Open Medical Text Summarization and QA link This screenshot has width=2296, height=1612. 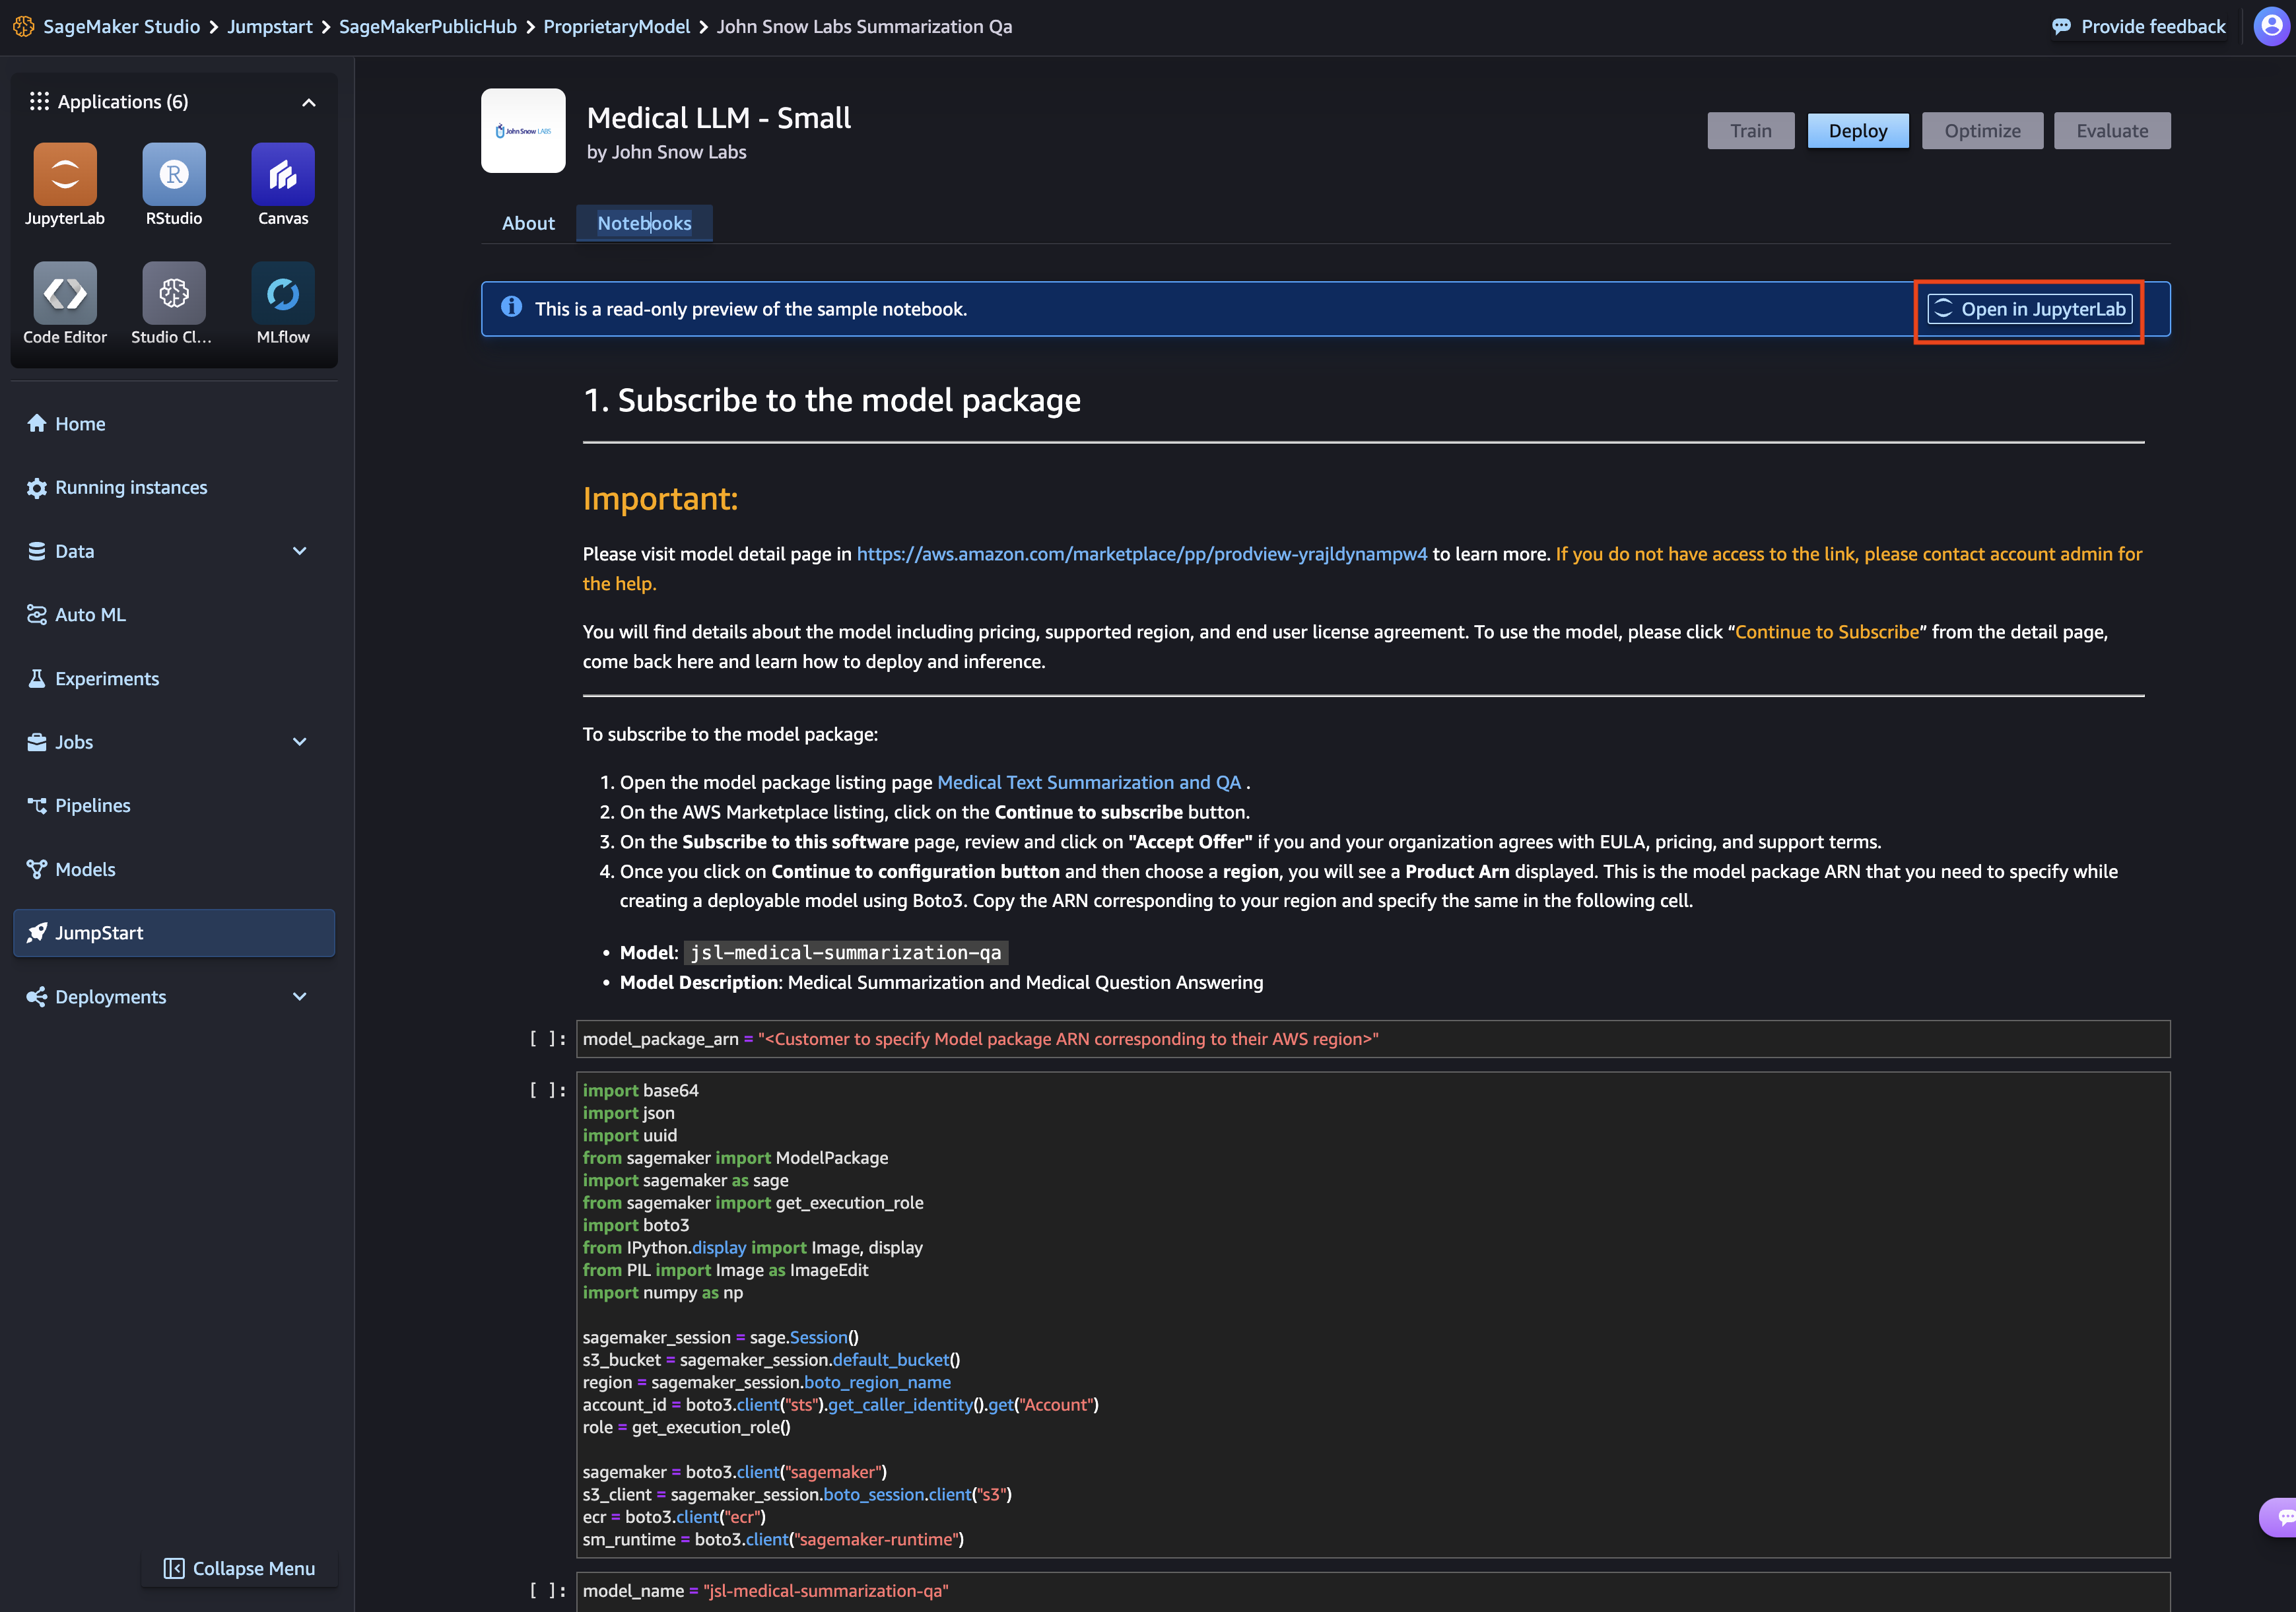pos(1089,782)
